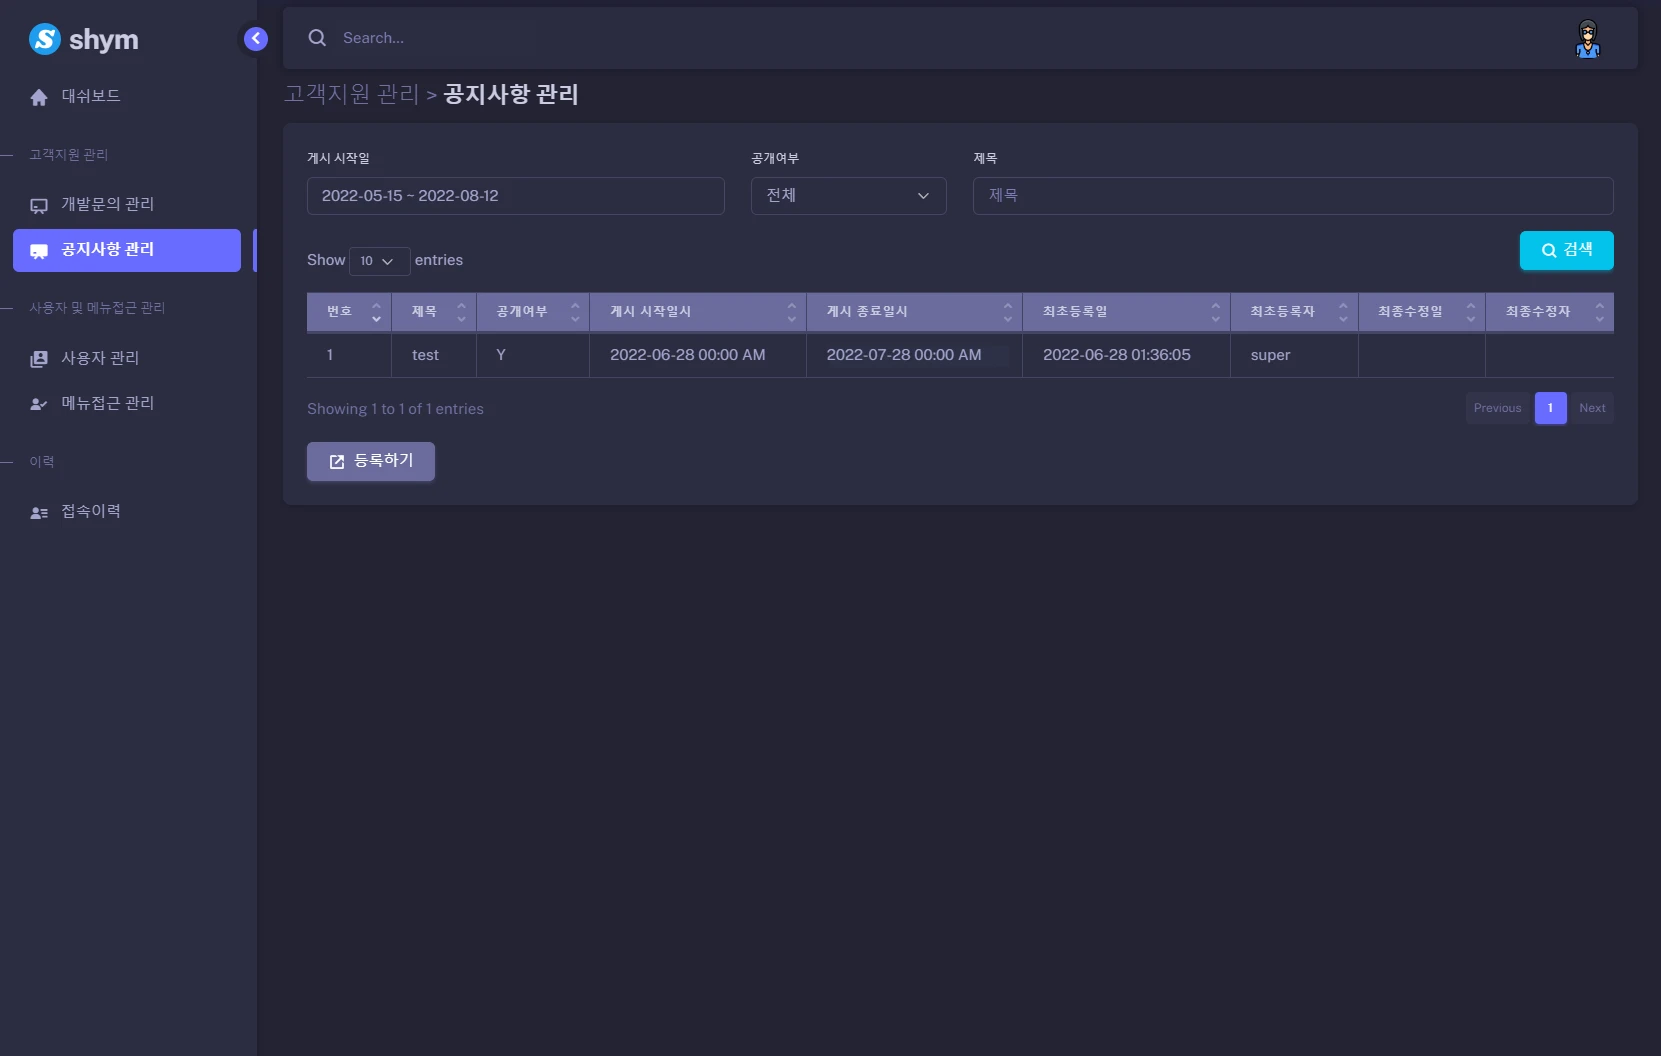Expand the sort options on 최초등록일 column
This screenshot has width=1661, height=1056.
coord(1215,311)
